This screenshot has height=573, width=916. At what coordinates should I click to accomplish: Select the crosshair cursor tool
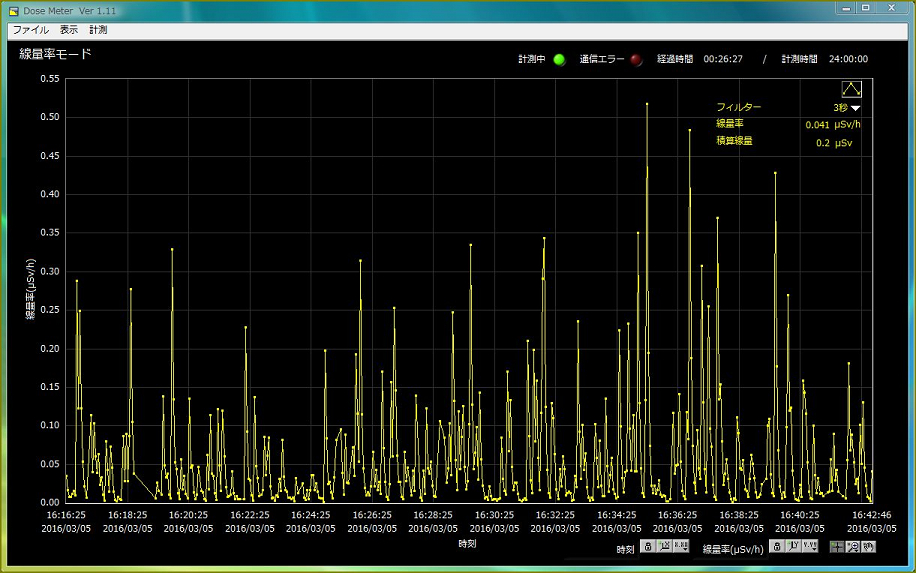(x=836, y=546)
